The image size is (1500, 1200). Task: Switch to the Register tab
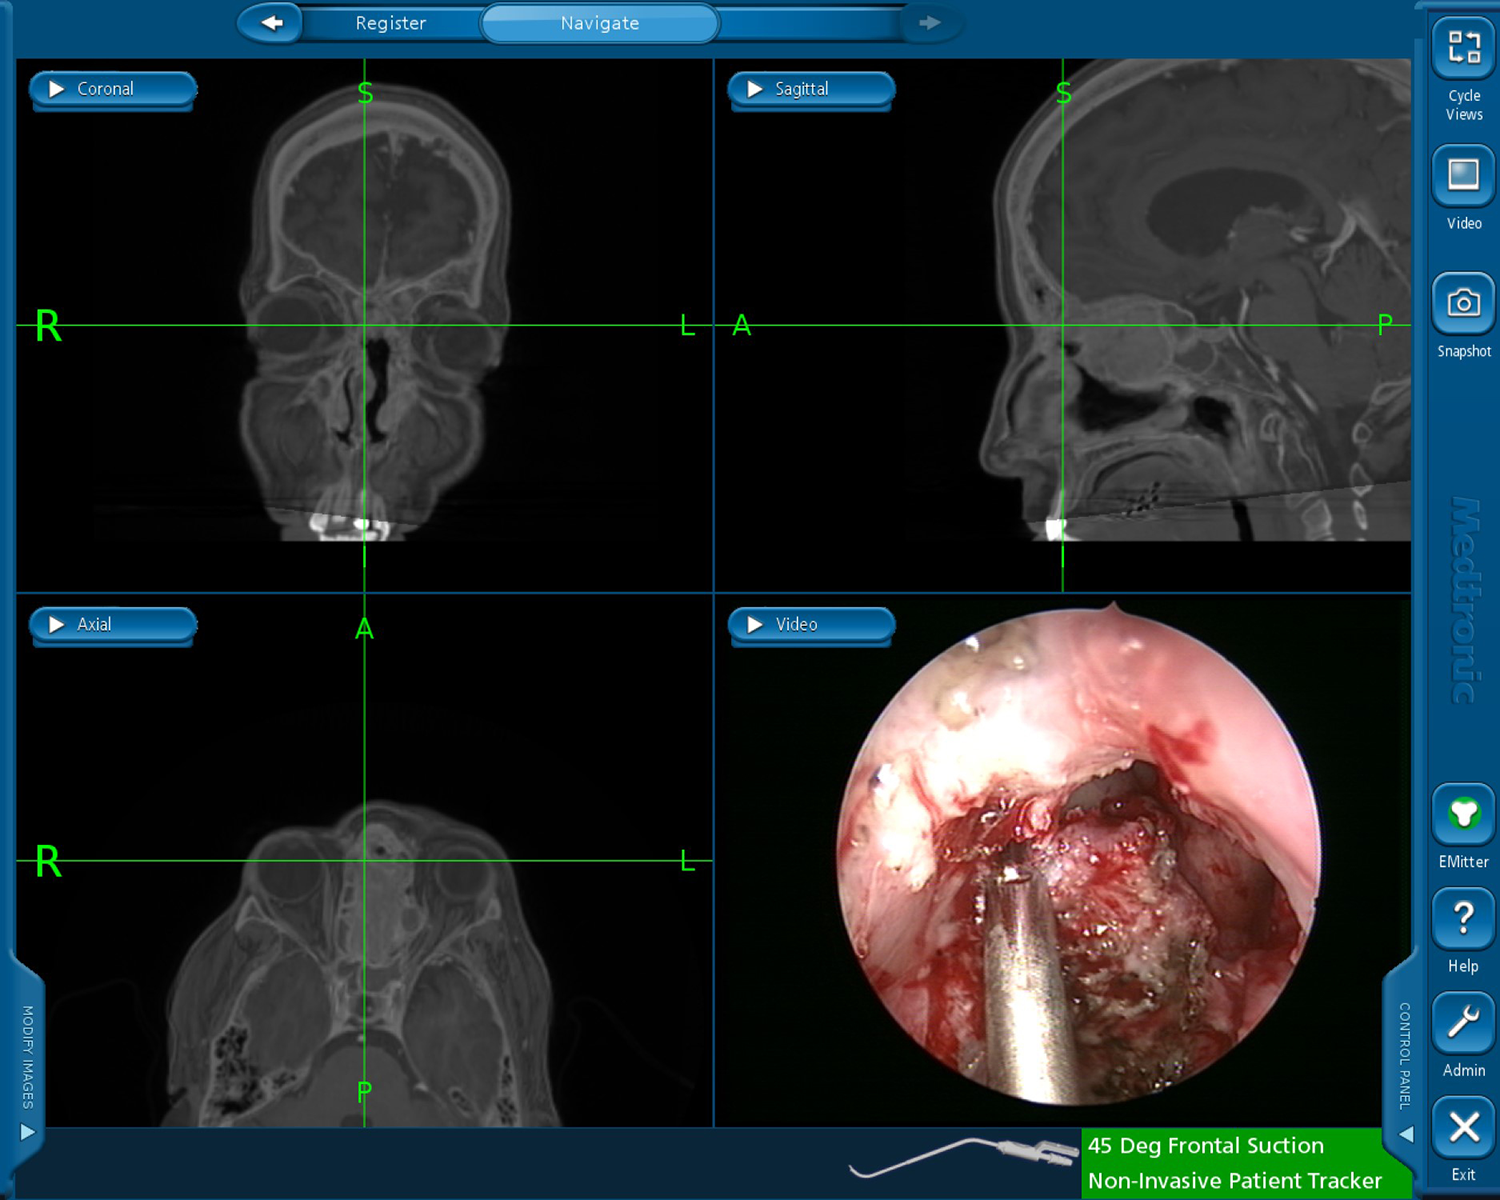[391, 23]
